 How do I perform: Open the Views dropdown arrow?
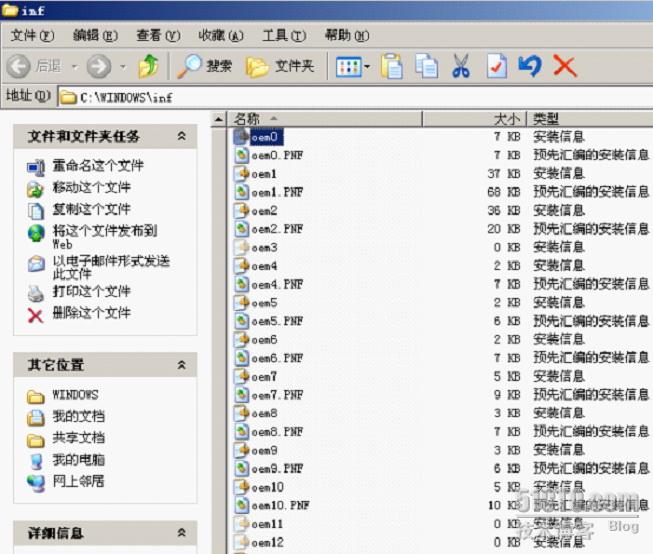(367, 66)
